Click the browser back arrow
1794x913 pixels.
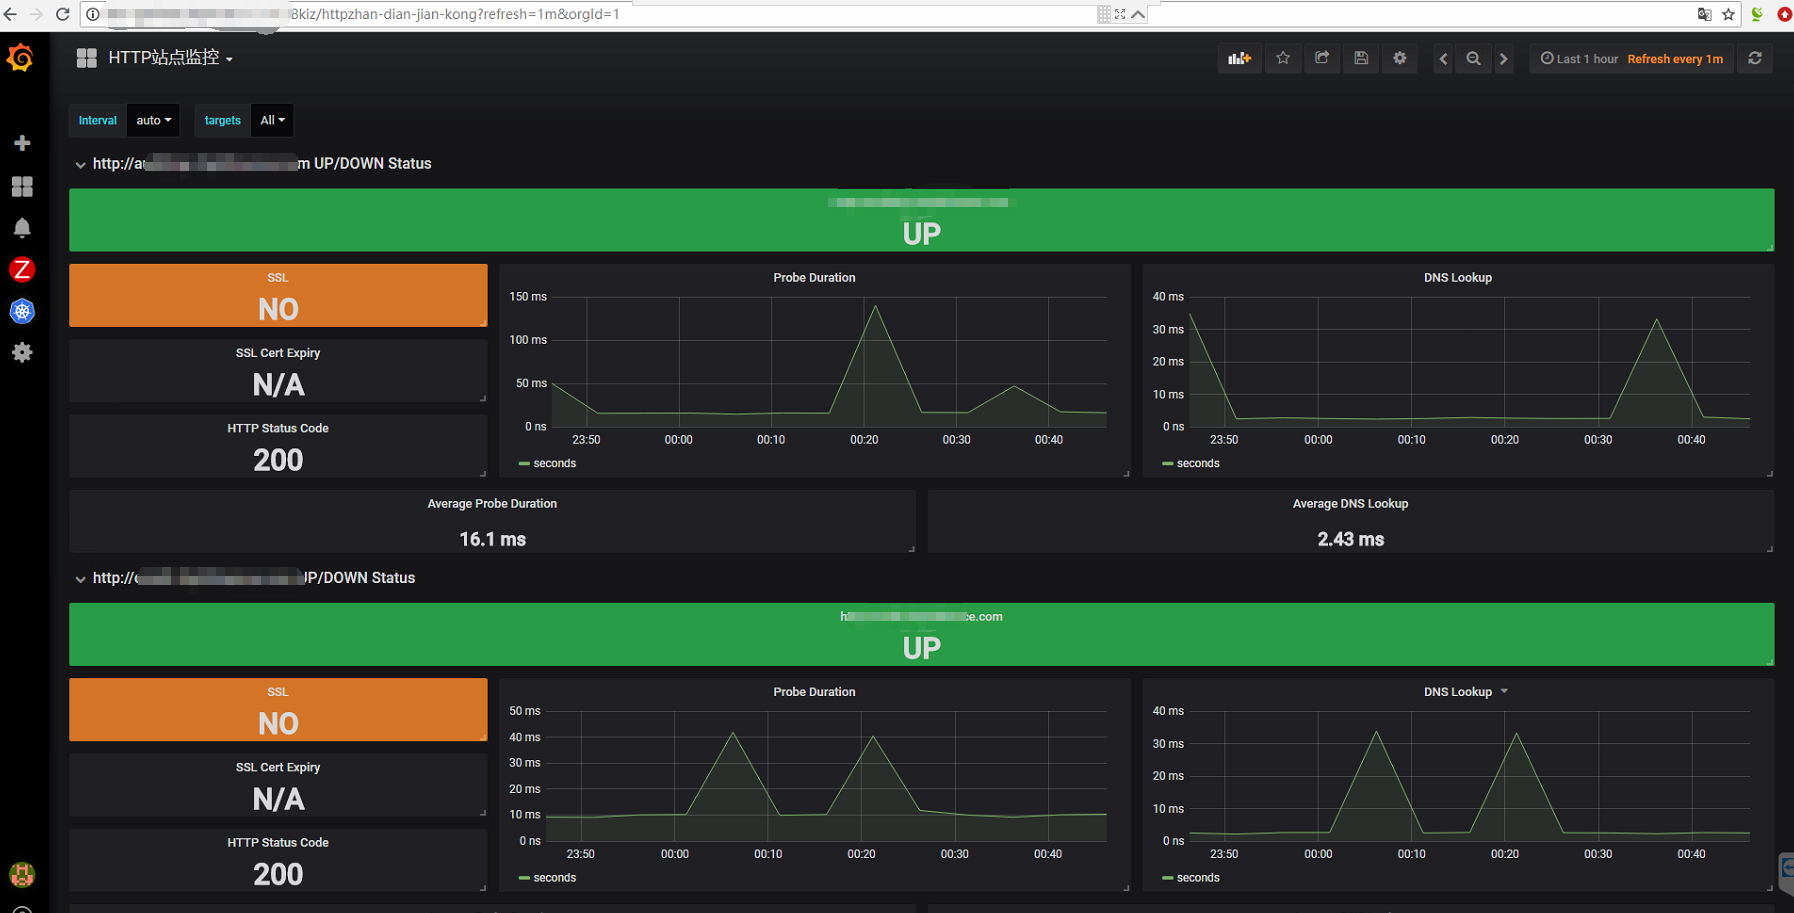pos(11,14)
